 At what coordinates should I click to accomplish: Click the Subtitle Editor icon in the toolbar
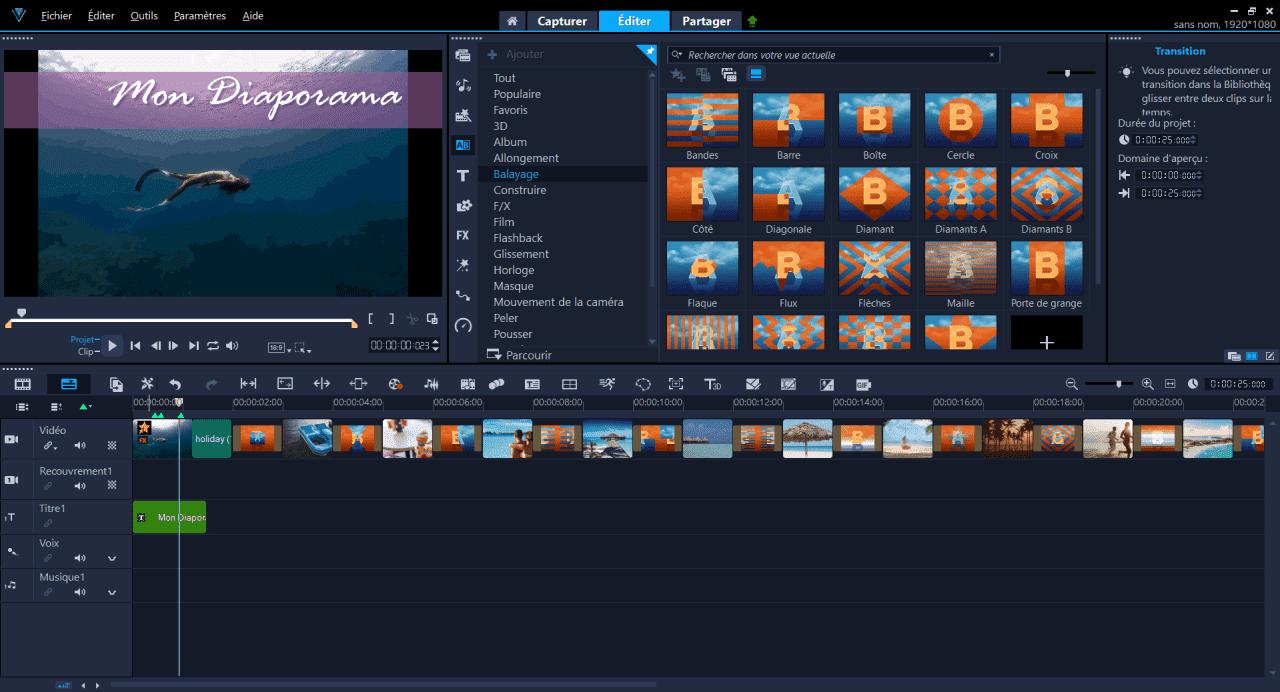[x=533, y=383]
